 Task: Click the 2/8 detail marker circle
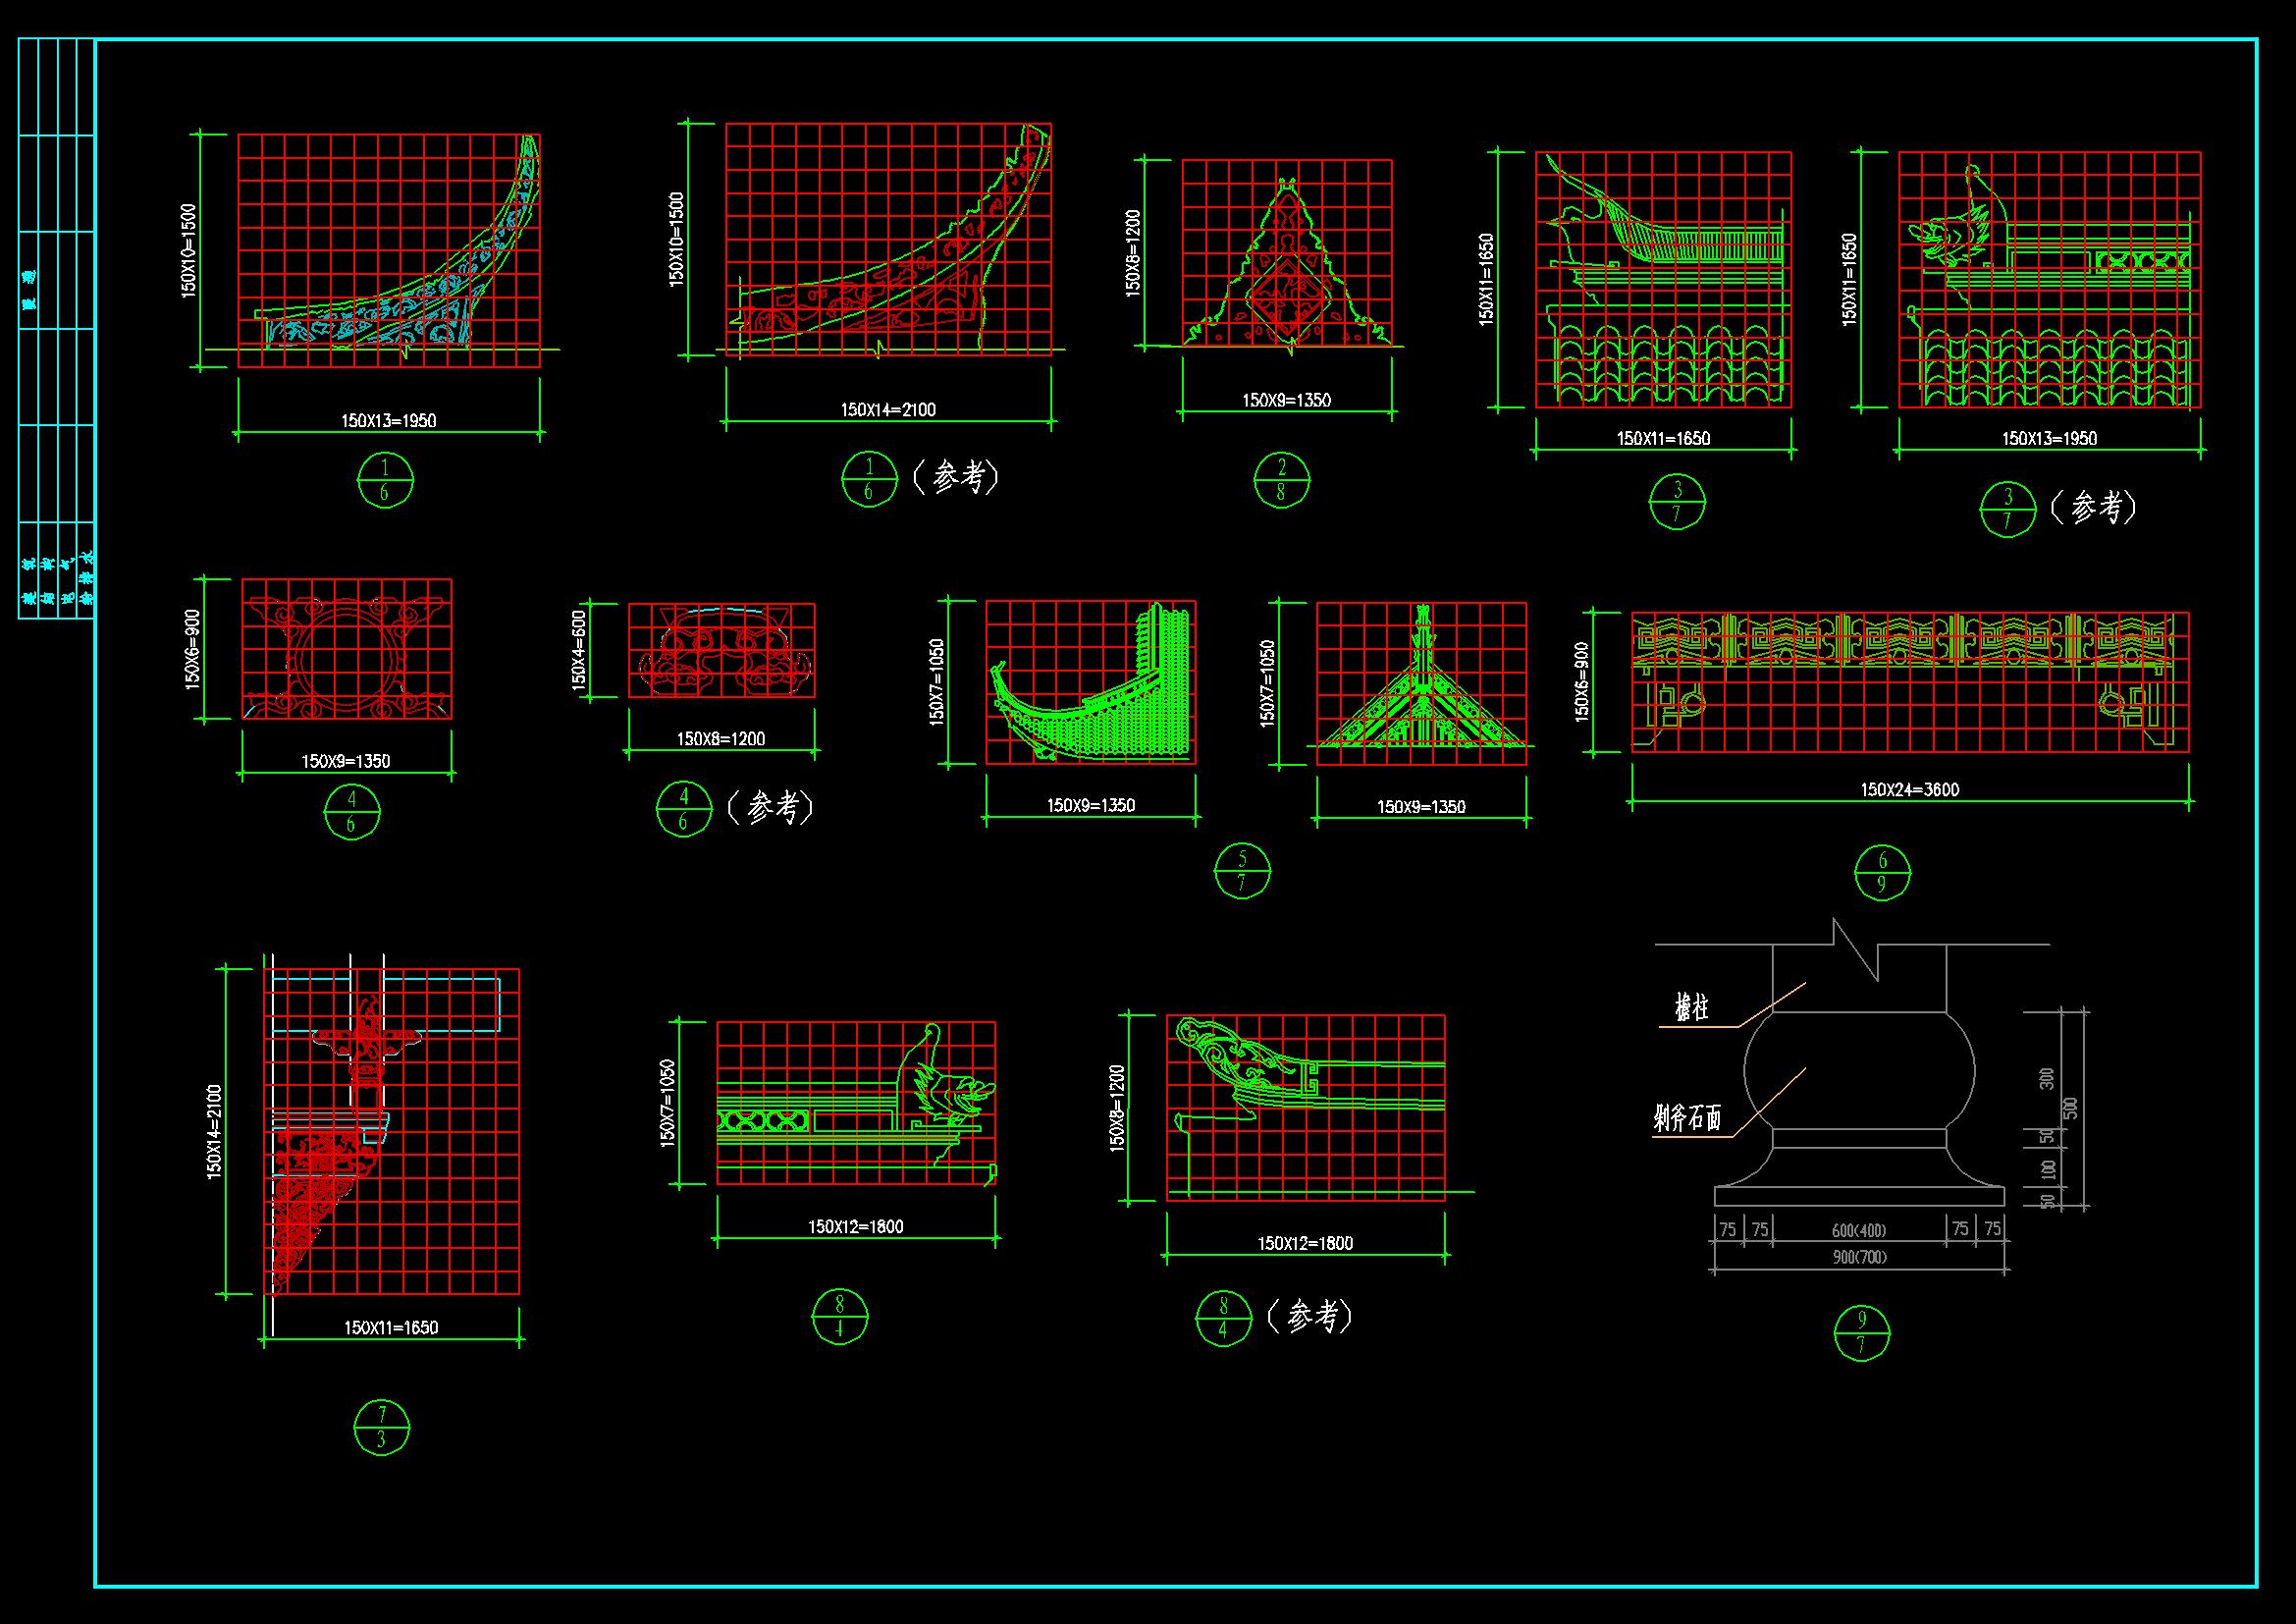tap(1282, 479)
